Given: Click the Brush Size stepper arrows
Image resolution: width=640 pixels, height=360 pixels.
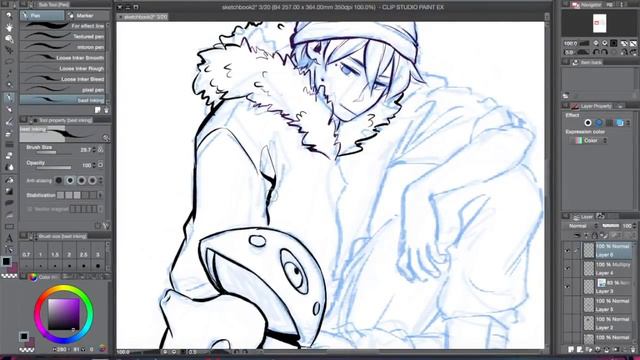Looking at the screenshot, I should (94, 150).
